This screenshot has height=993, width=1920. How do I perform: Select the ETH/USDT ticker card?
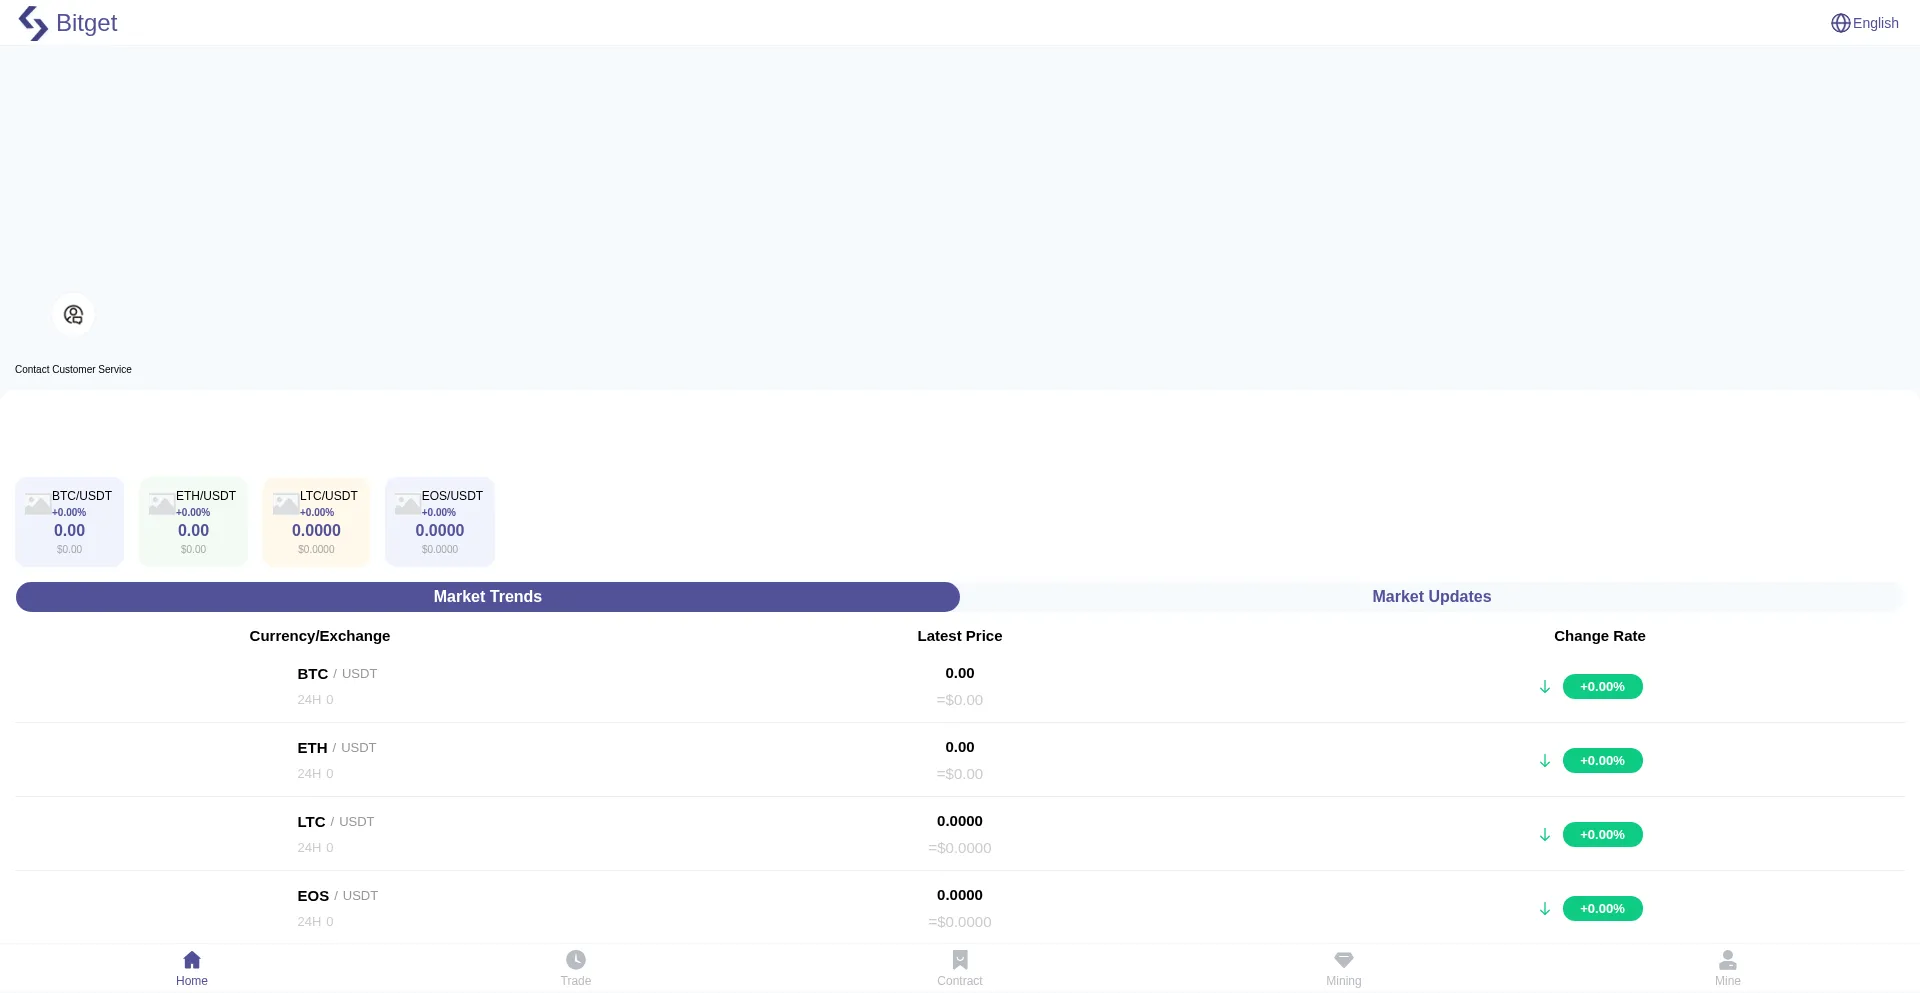[193, 522]
